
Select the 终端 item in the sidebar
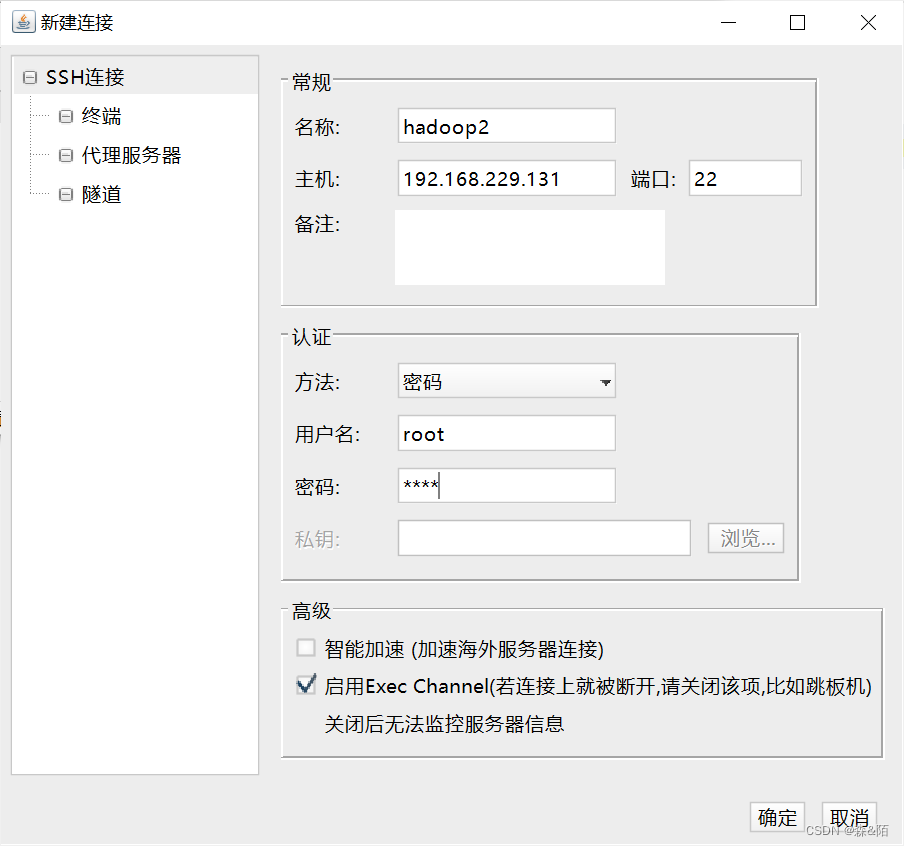tap(101, 116)
